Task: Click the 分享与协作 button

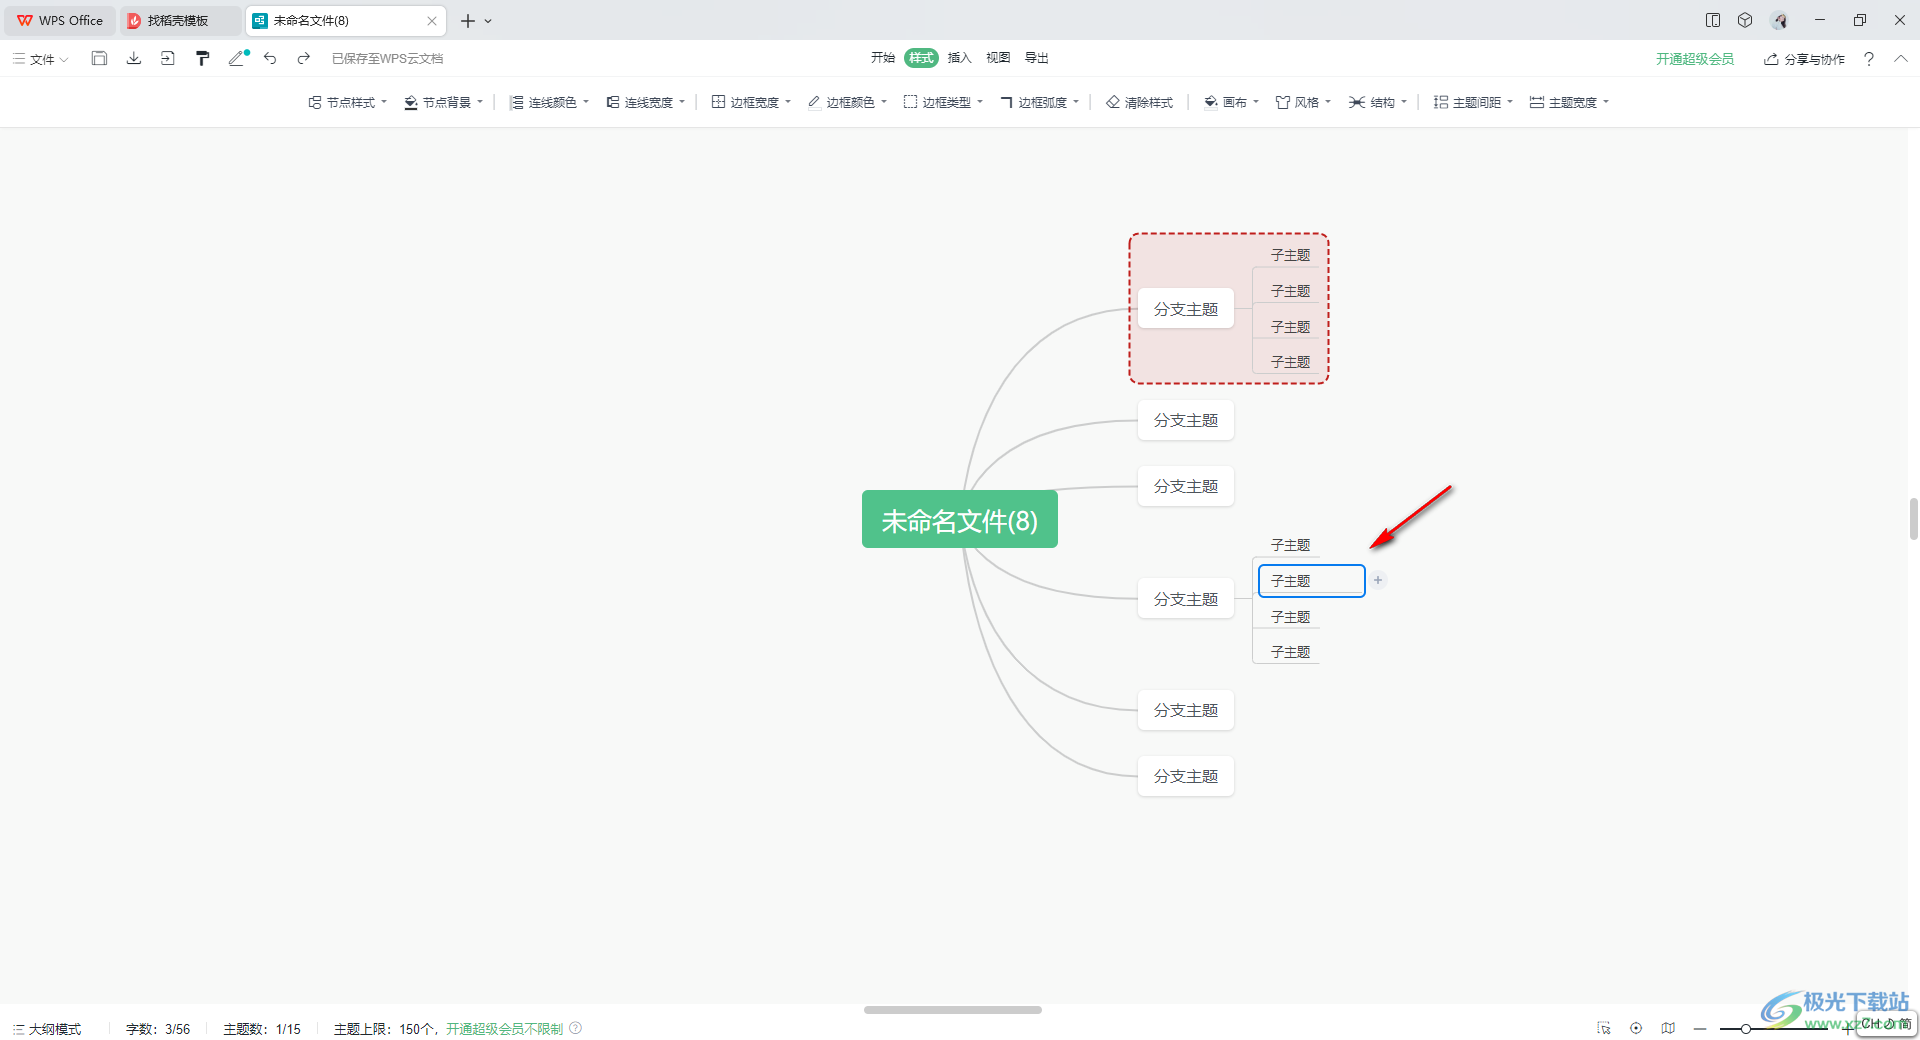Action: (x=1804, y=59)
